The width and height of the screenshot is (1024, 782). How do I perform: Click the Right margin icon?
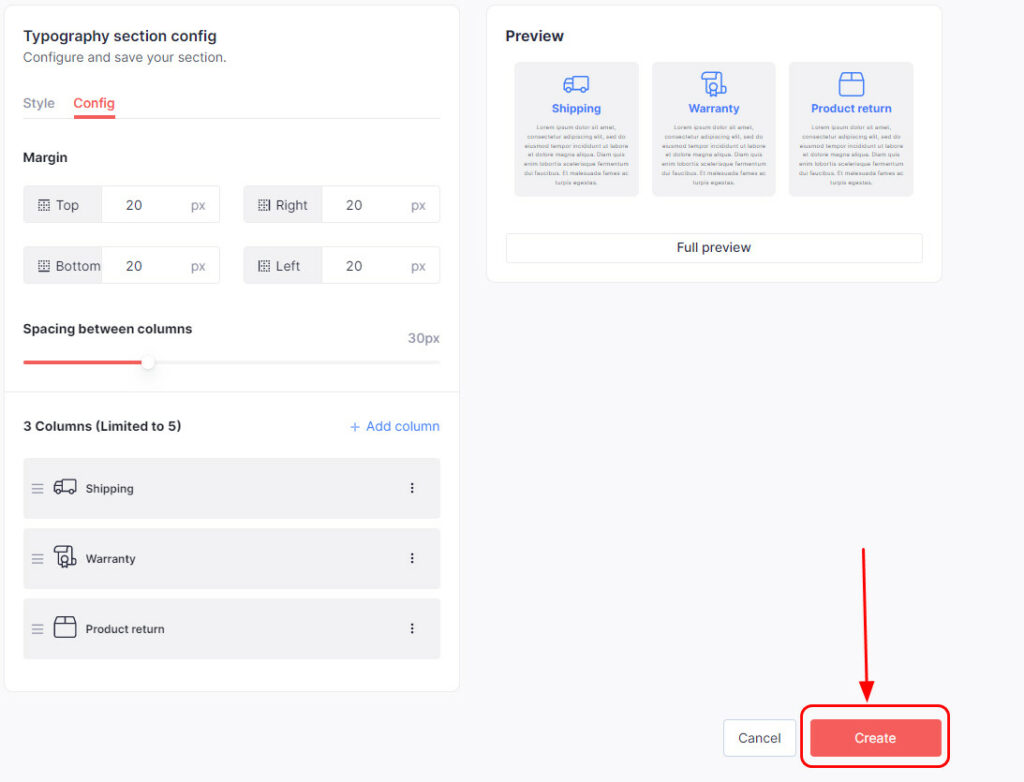point(264,205)
